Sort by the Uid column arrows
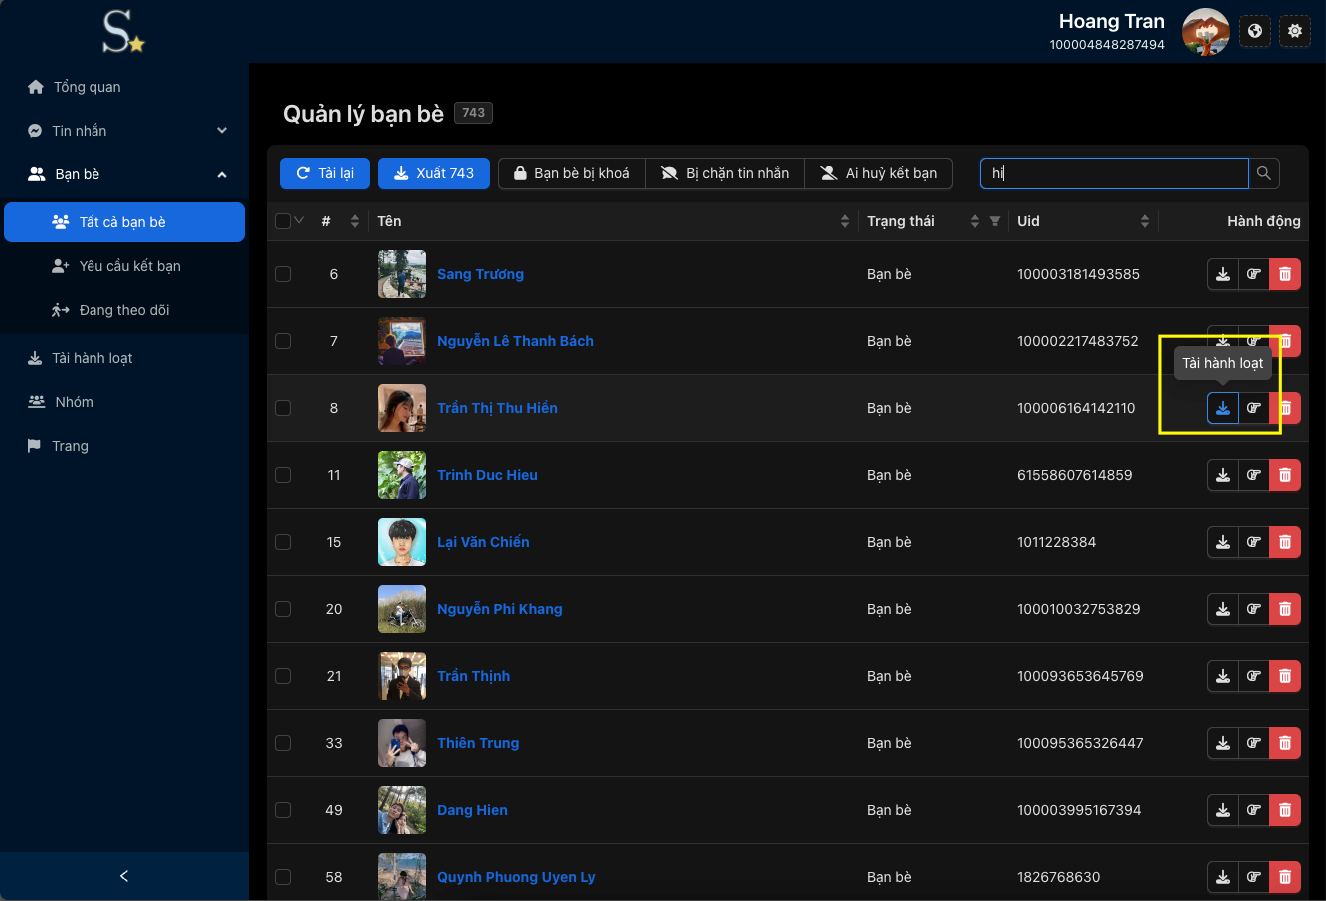 coord(1145,221)
